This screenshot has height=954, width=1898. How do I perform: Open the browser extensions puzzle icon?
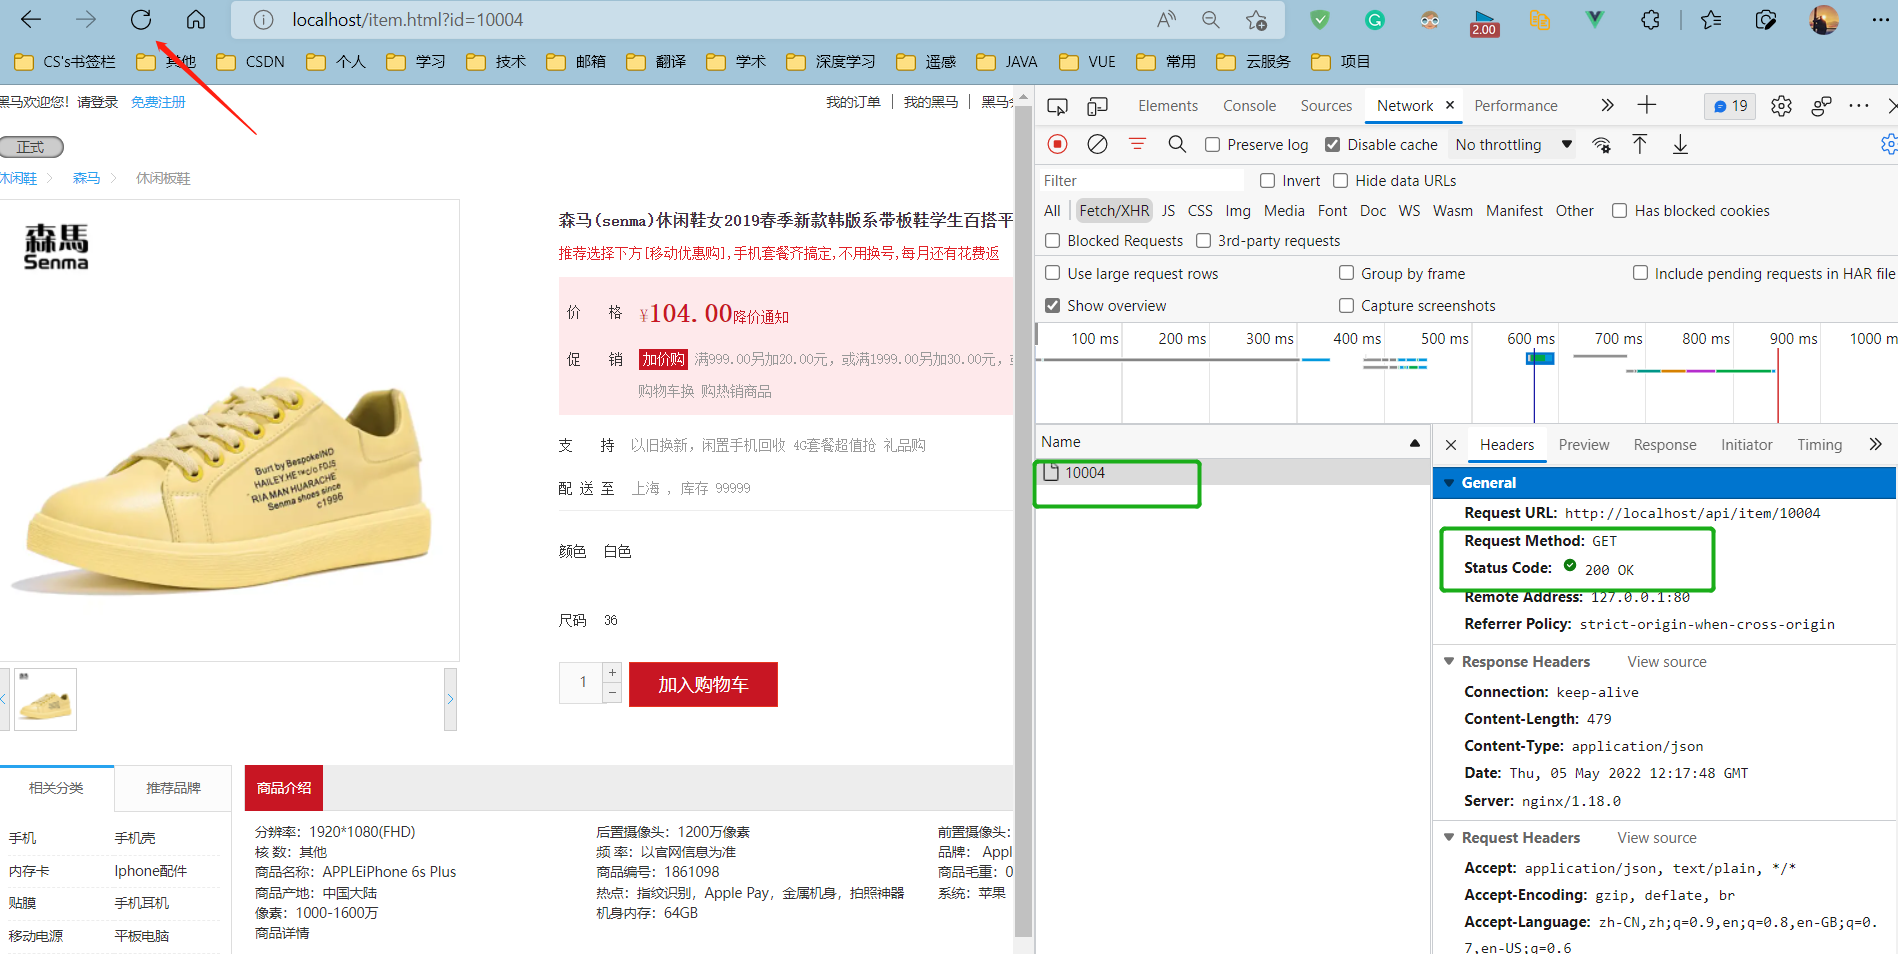pos(1650,20)
